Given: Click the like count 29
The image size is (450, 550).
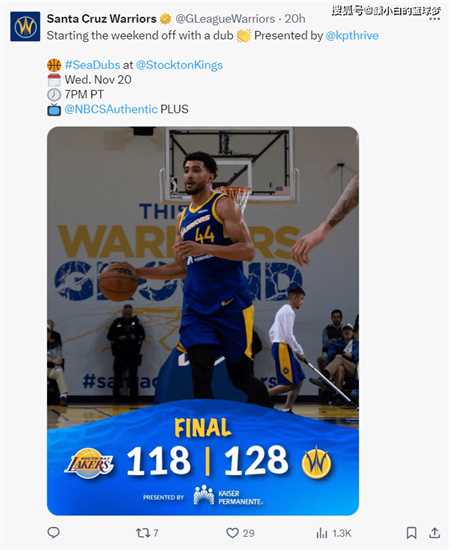Looking at the screenshot, I should pyautogui.click(x=248, y=533).
